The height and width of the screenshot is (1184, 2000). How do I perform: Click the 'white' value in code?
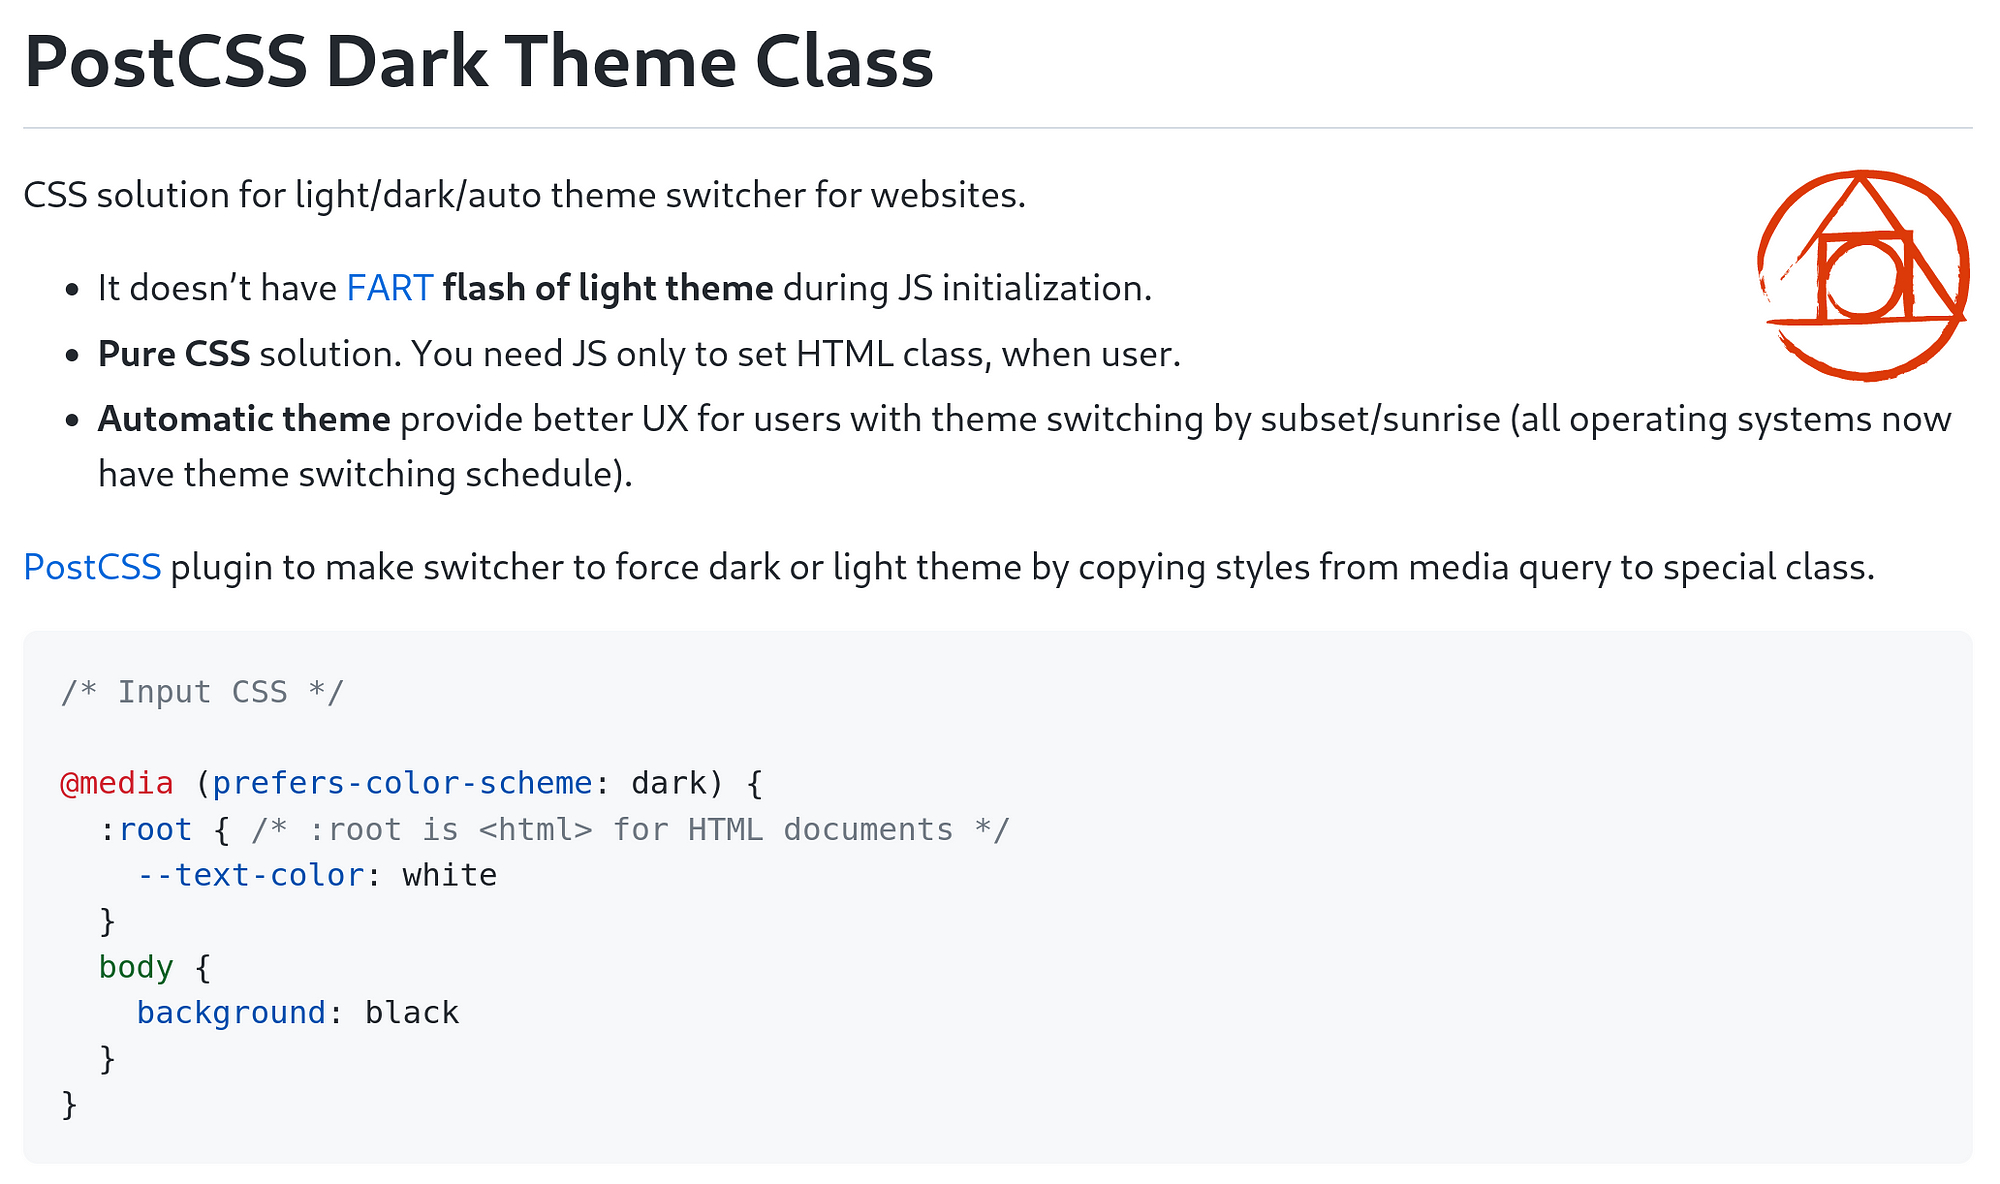click(450, 876)
